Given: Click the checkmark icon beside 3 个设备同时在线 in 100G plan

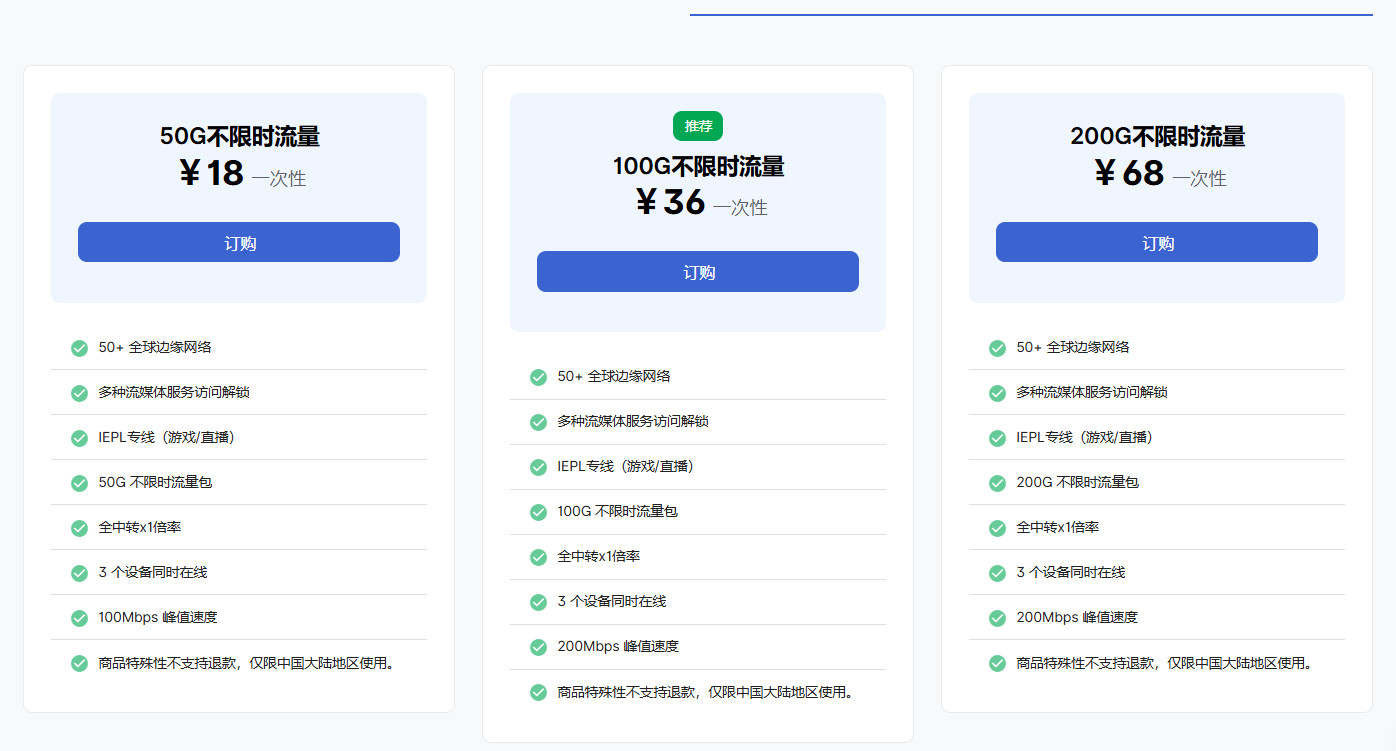Looking at the screenshot, I should pos(538,602).
